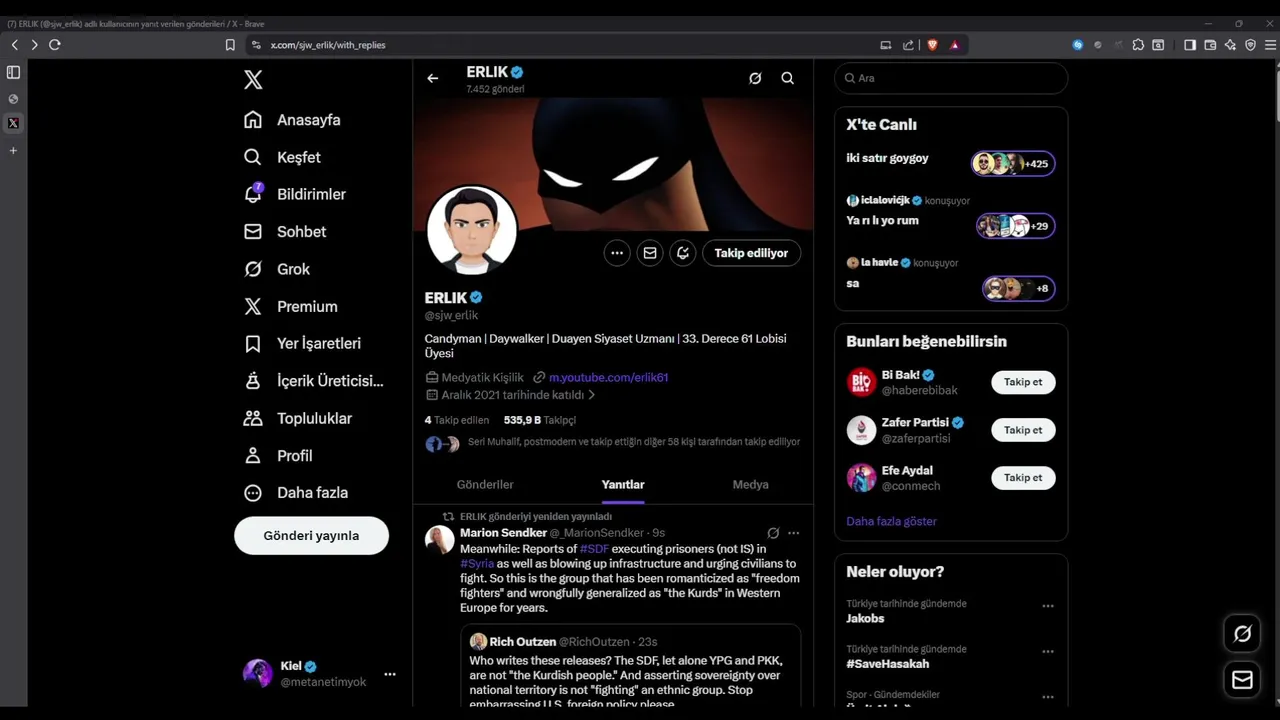
Task: Open 535,9 B Takipçi followers list
Action: pyautogui.click(x=540, y=420)
